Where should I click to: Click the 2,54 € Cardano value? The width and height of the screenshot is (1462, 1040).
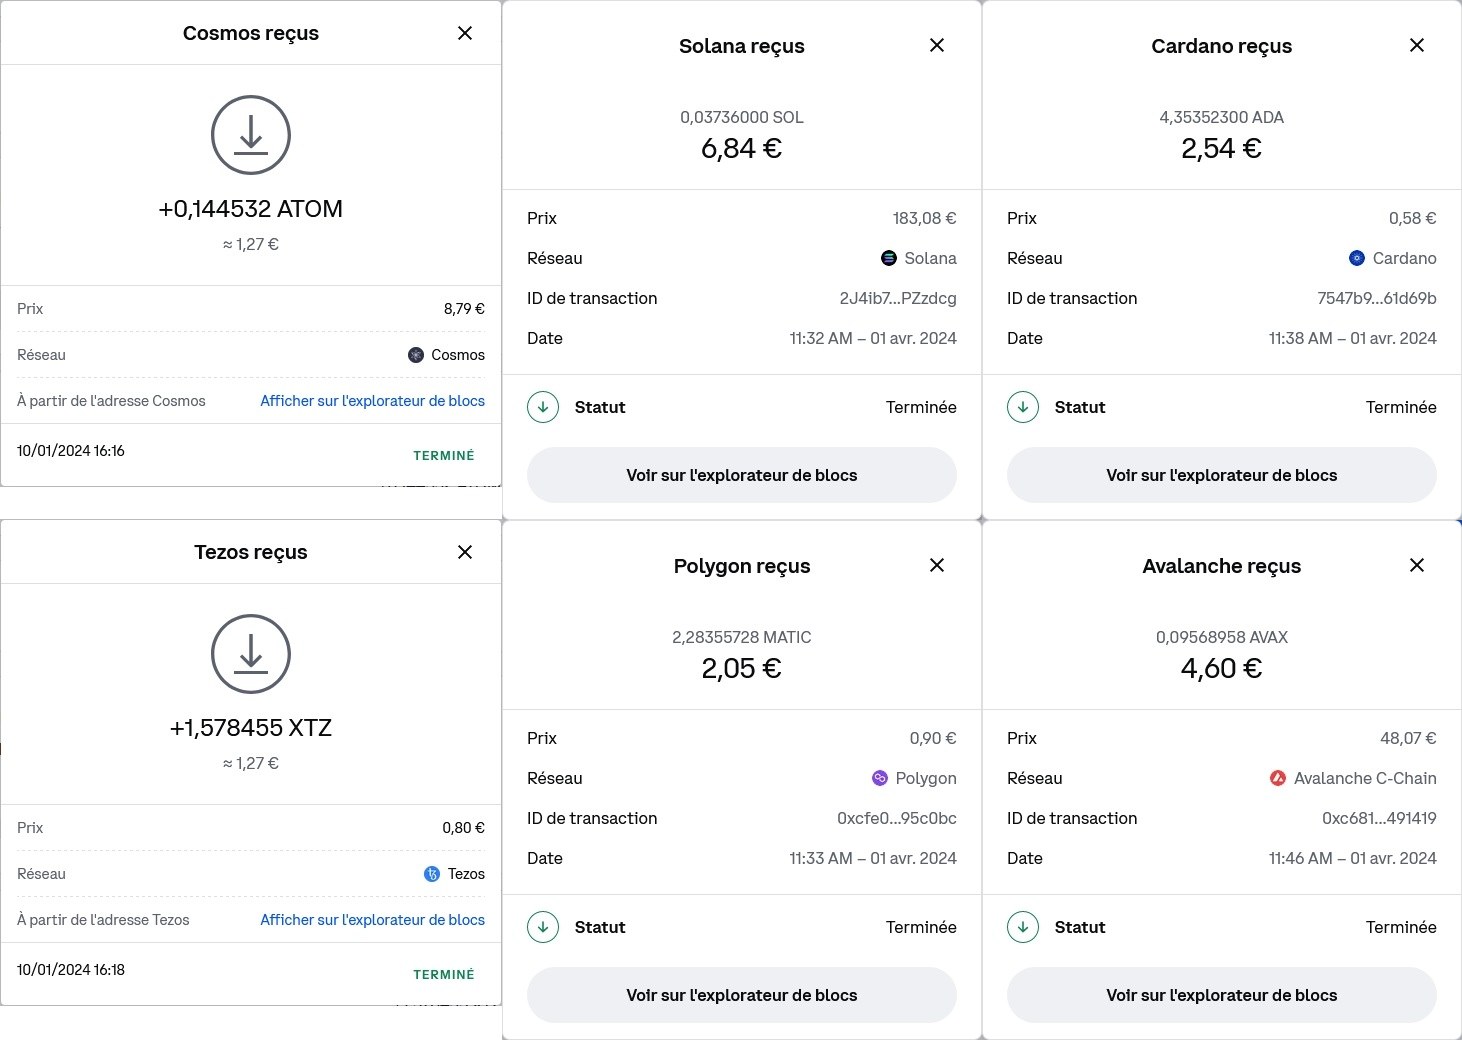pyautogui.click(x=1222, y=149)
